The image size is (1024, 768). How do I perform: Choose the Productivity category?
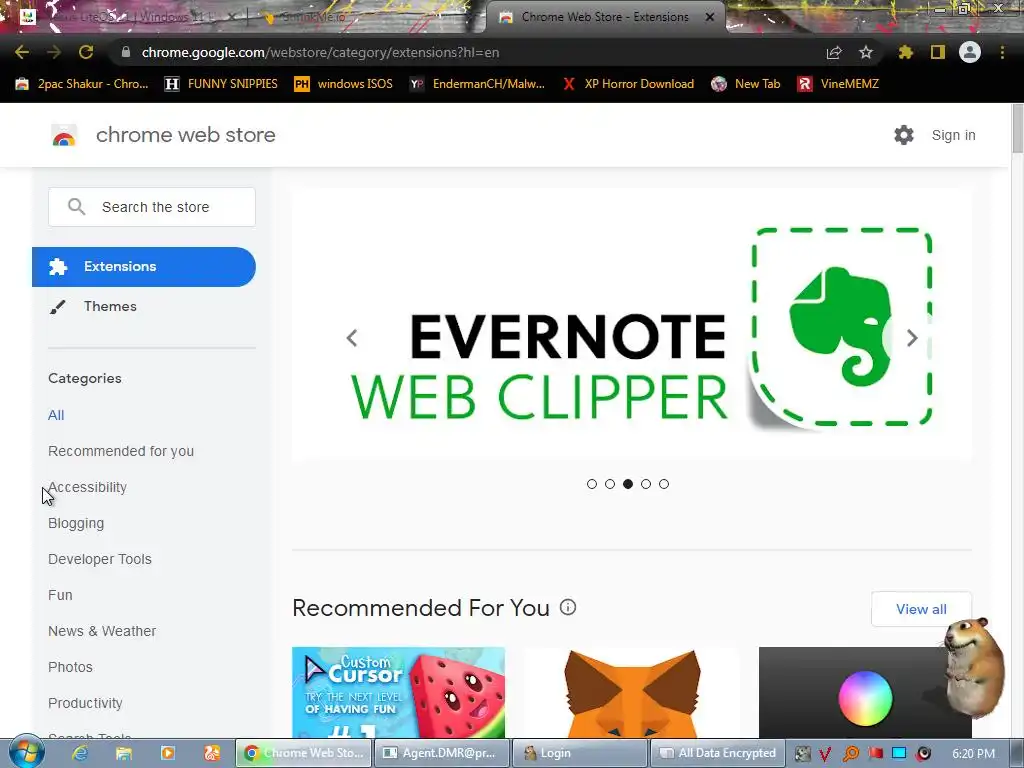[86, 703]
